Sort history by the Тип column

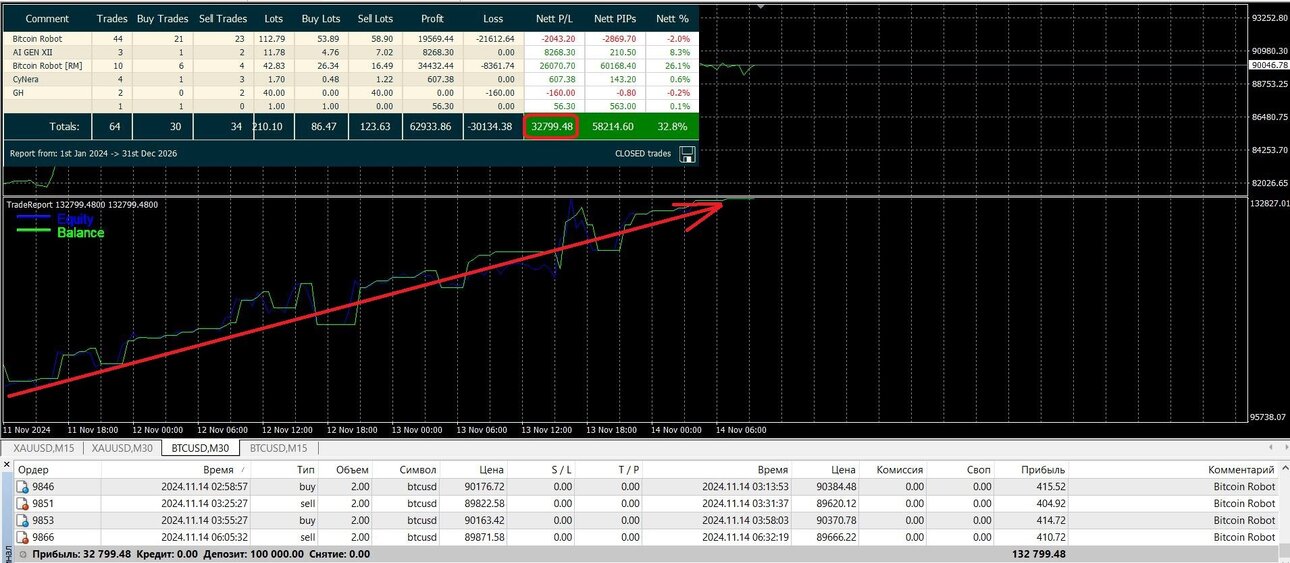pyautogui.click(x=305, y=469)
